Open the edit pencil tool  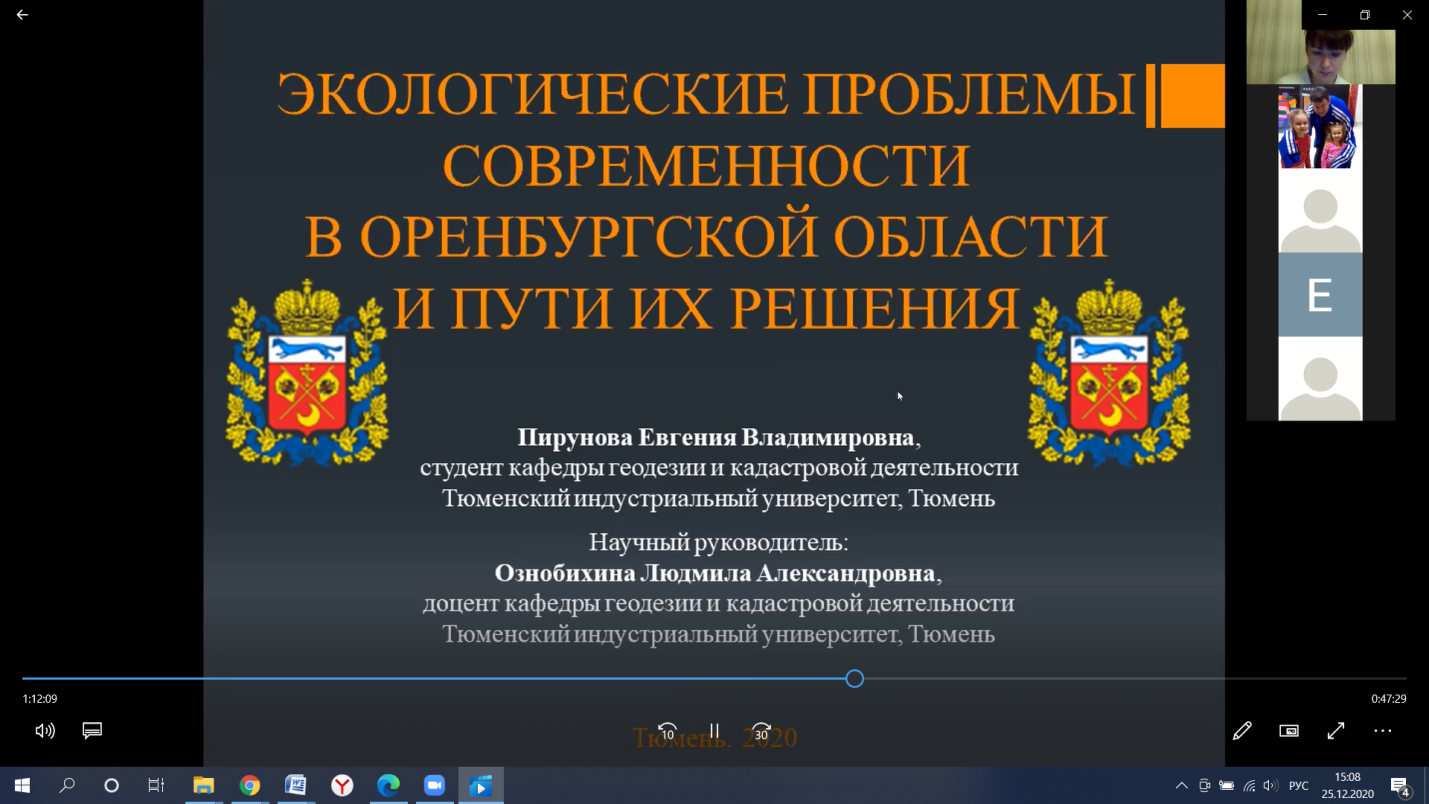click(x=1242, y=731)
